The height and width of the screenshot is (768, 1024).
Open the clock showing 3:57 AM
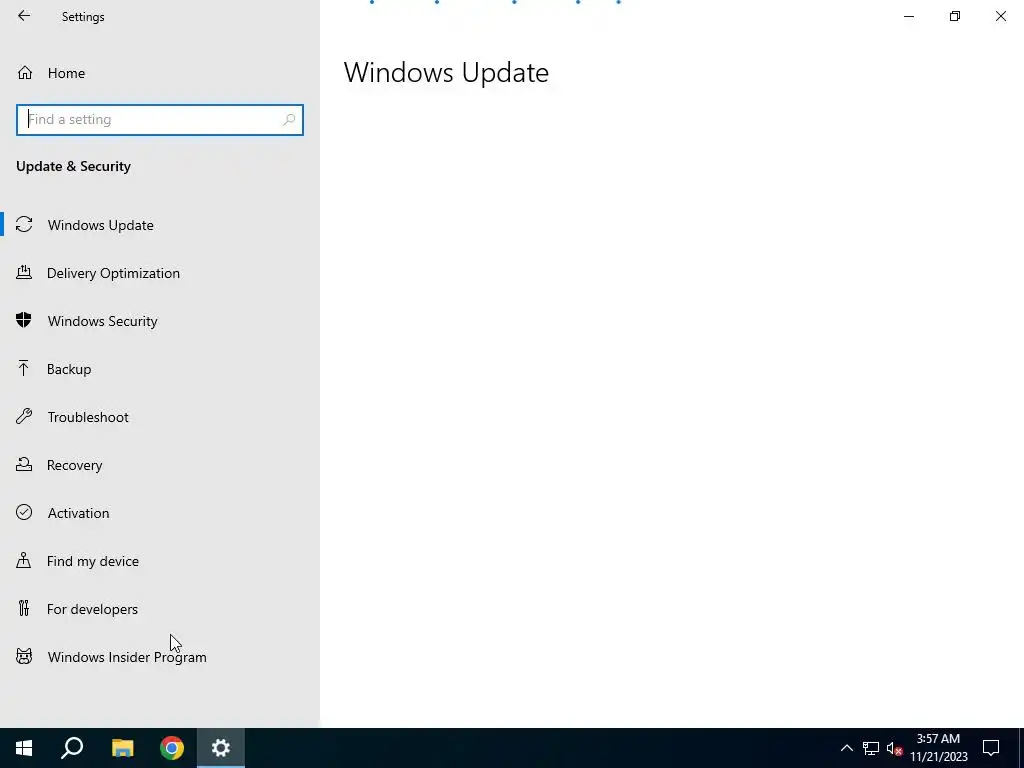(938, 748)
